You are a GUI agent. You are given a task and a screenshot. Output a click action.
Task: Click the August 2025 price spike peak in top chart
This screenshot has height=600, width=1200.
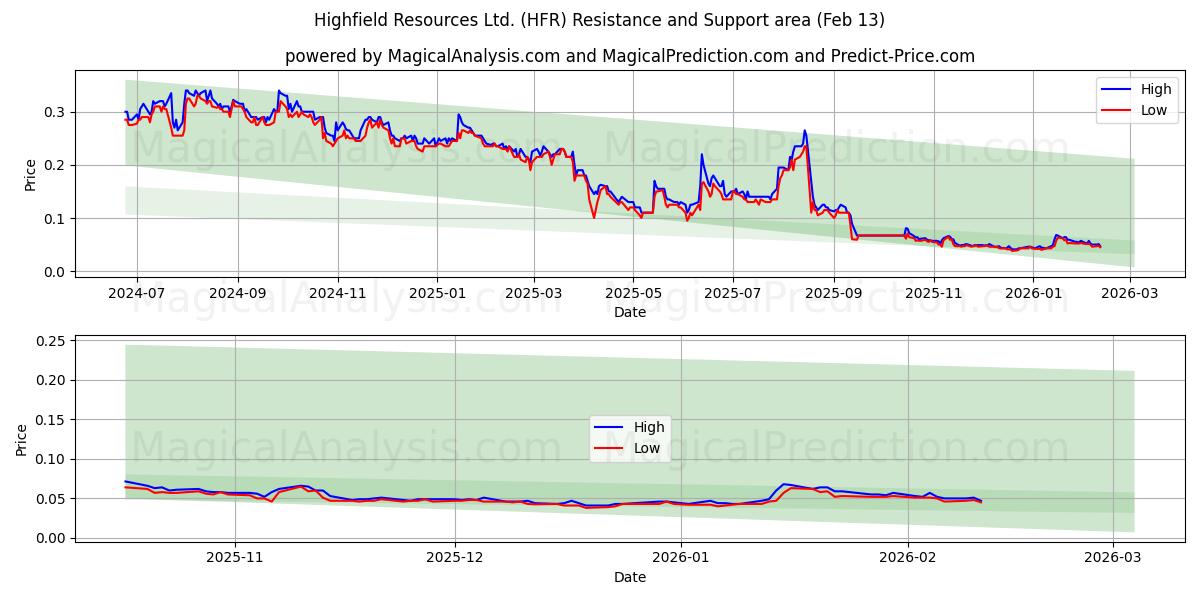(x=804, y=131)
